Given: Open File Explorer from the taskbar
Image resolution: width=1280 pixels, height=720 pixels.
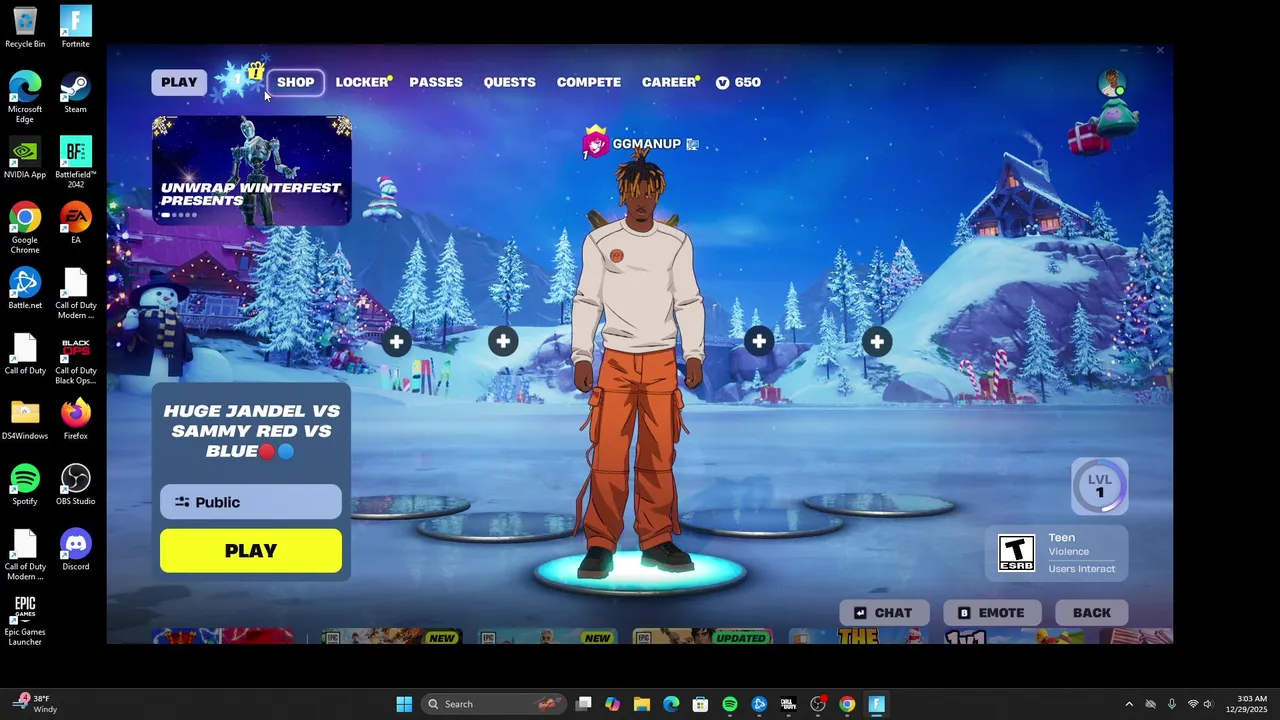Looking at the screenshot, I should [x=642, y=704].
